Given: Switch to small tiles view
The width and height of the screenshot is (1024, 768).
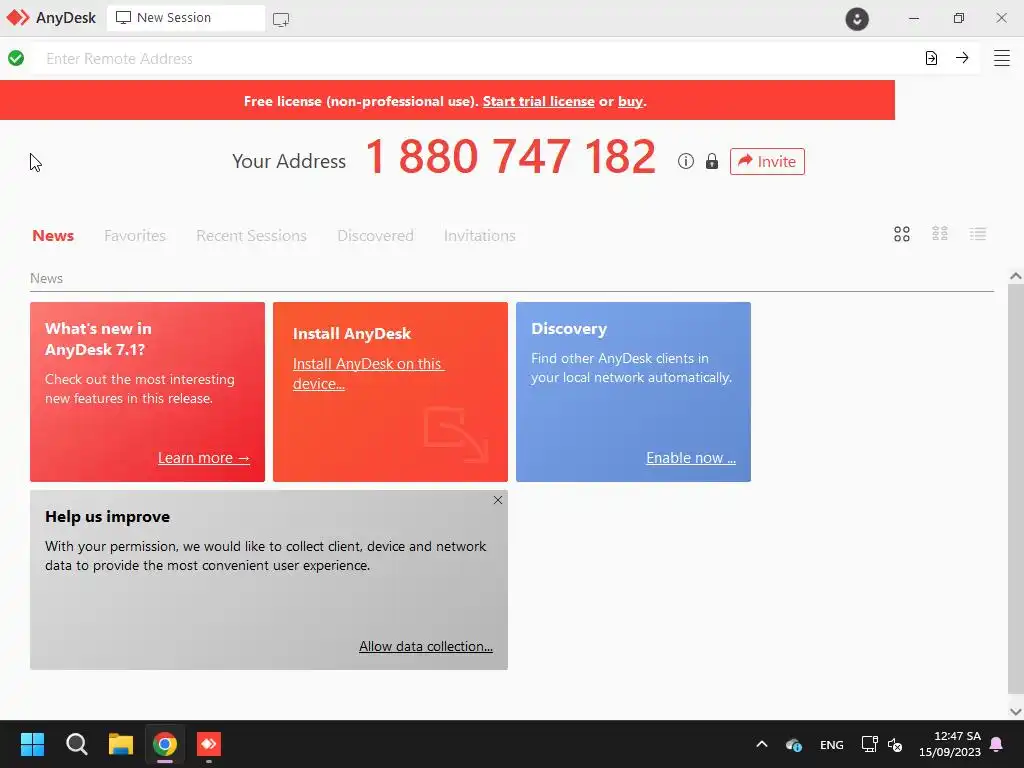Looking at the screenshot, I should click(x=940, y=234).
